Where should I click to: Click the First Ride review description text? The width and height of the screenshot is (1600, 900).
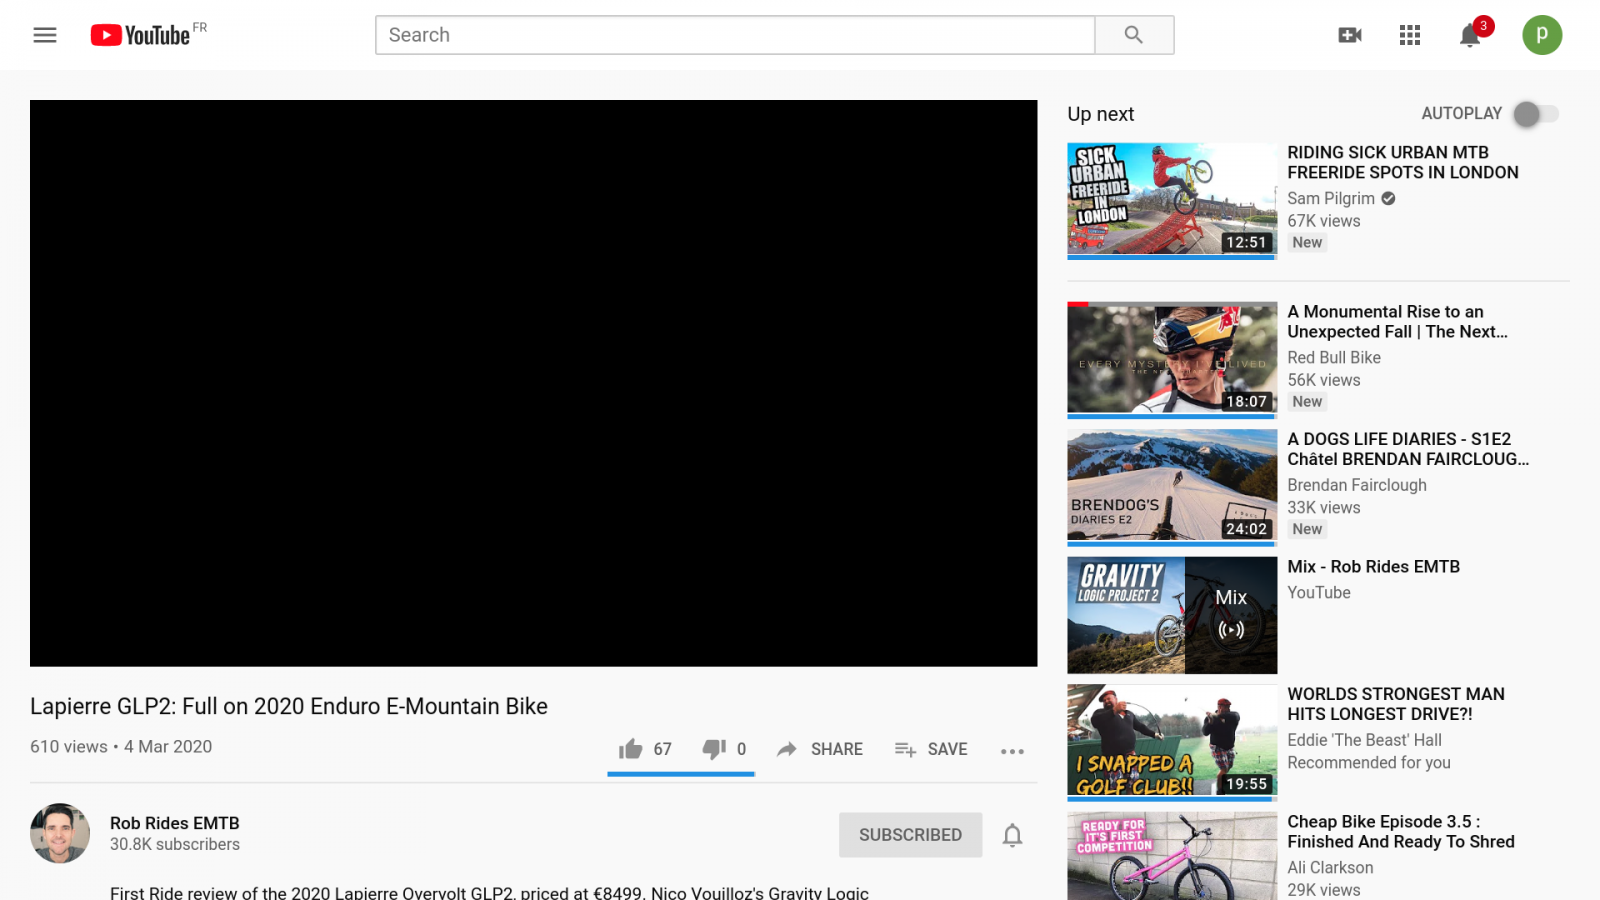coord(489,892)
